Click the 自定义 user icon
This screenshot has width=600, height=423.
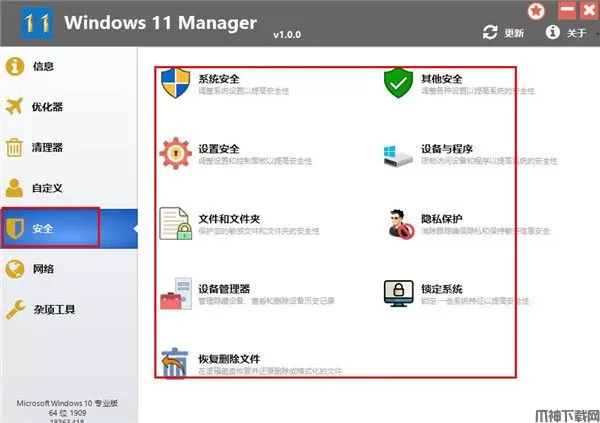pyautogui.click(x=15, y=188)
